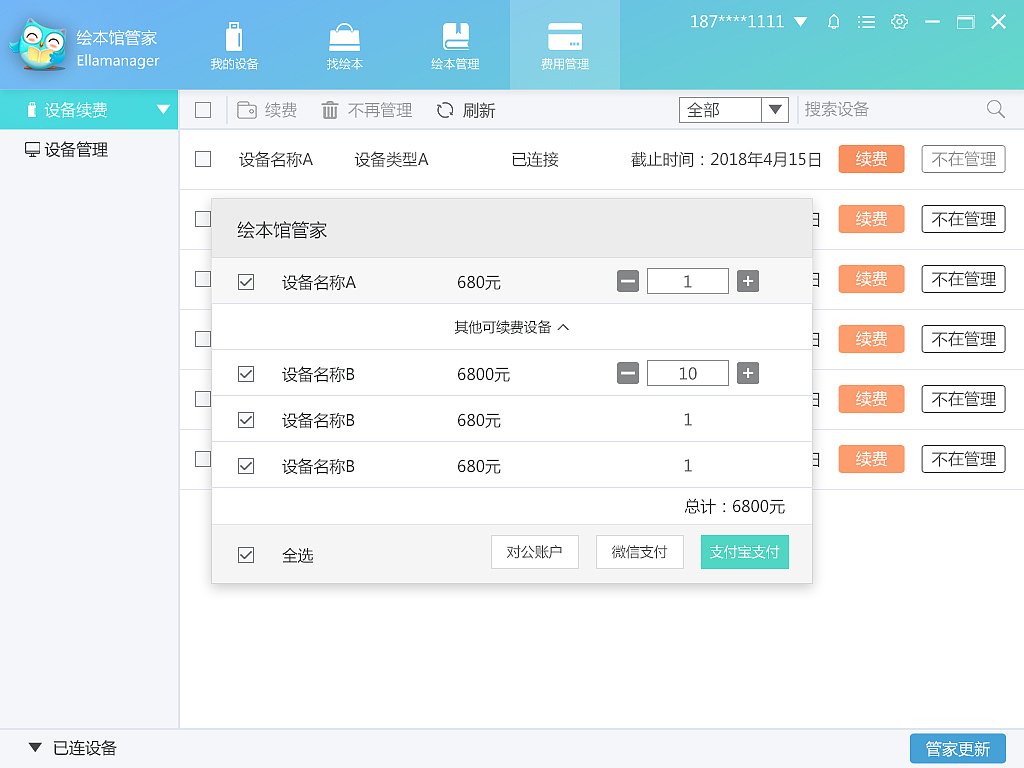1024x768 pixels.
Task: Click the 刷新 refresh icon
Action: pyautogui.click(x=444, y=110)
